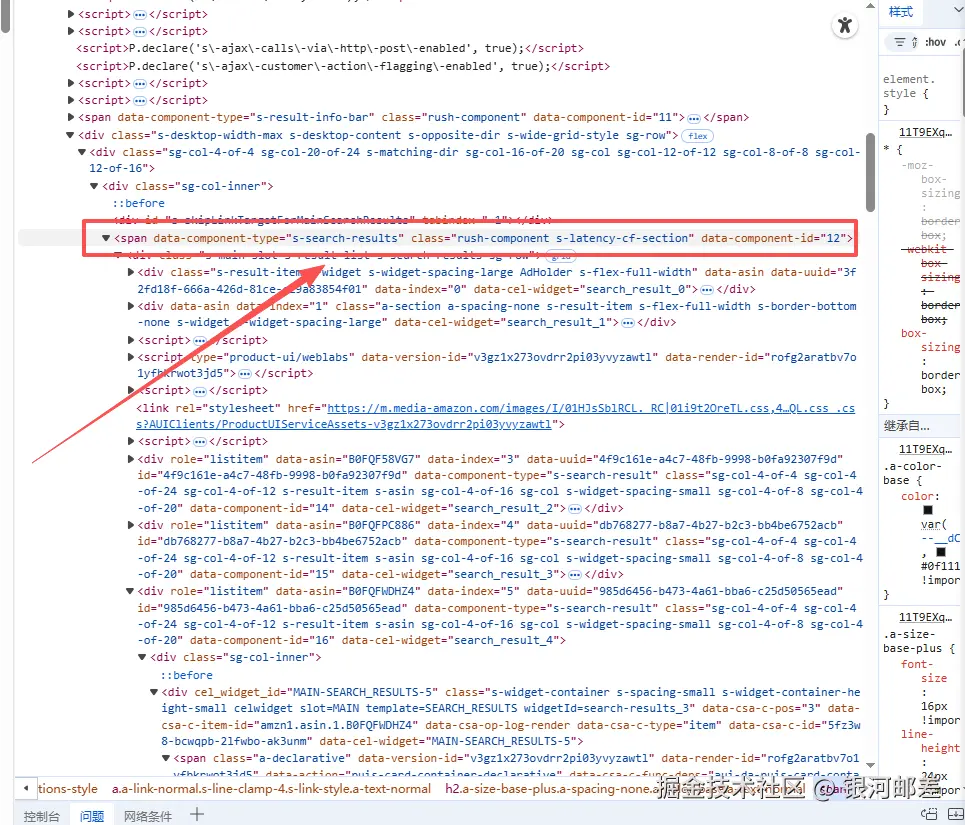Click the ellipsis in the s-result-info-bar span
Viewport: 965px width, 825px height.
[x=694, y=118]
